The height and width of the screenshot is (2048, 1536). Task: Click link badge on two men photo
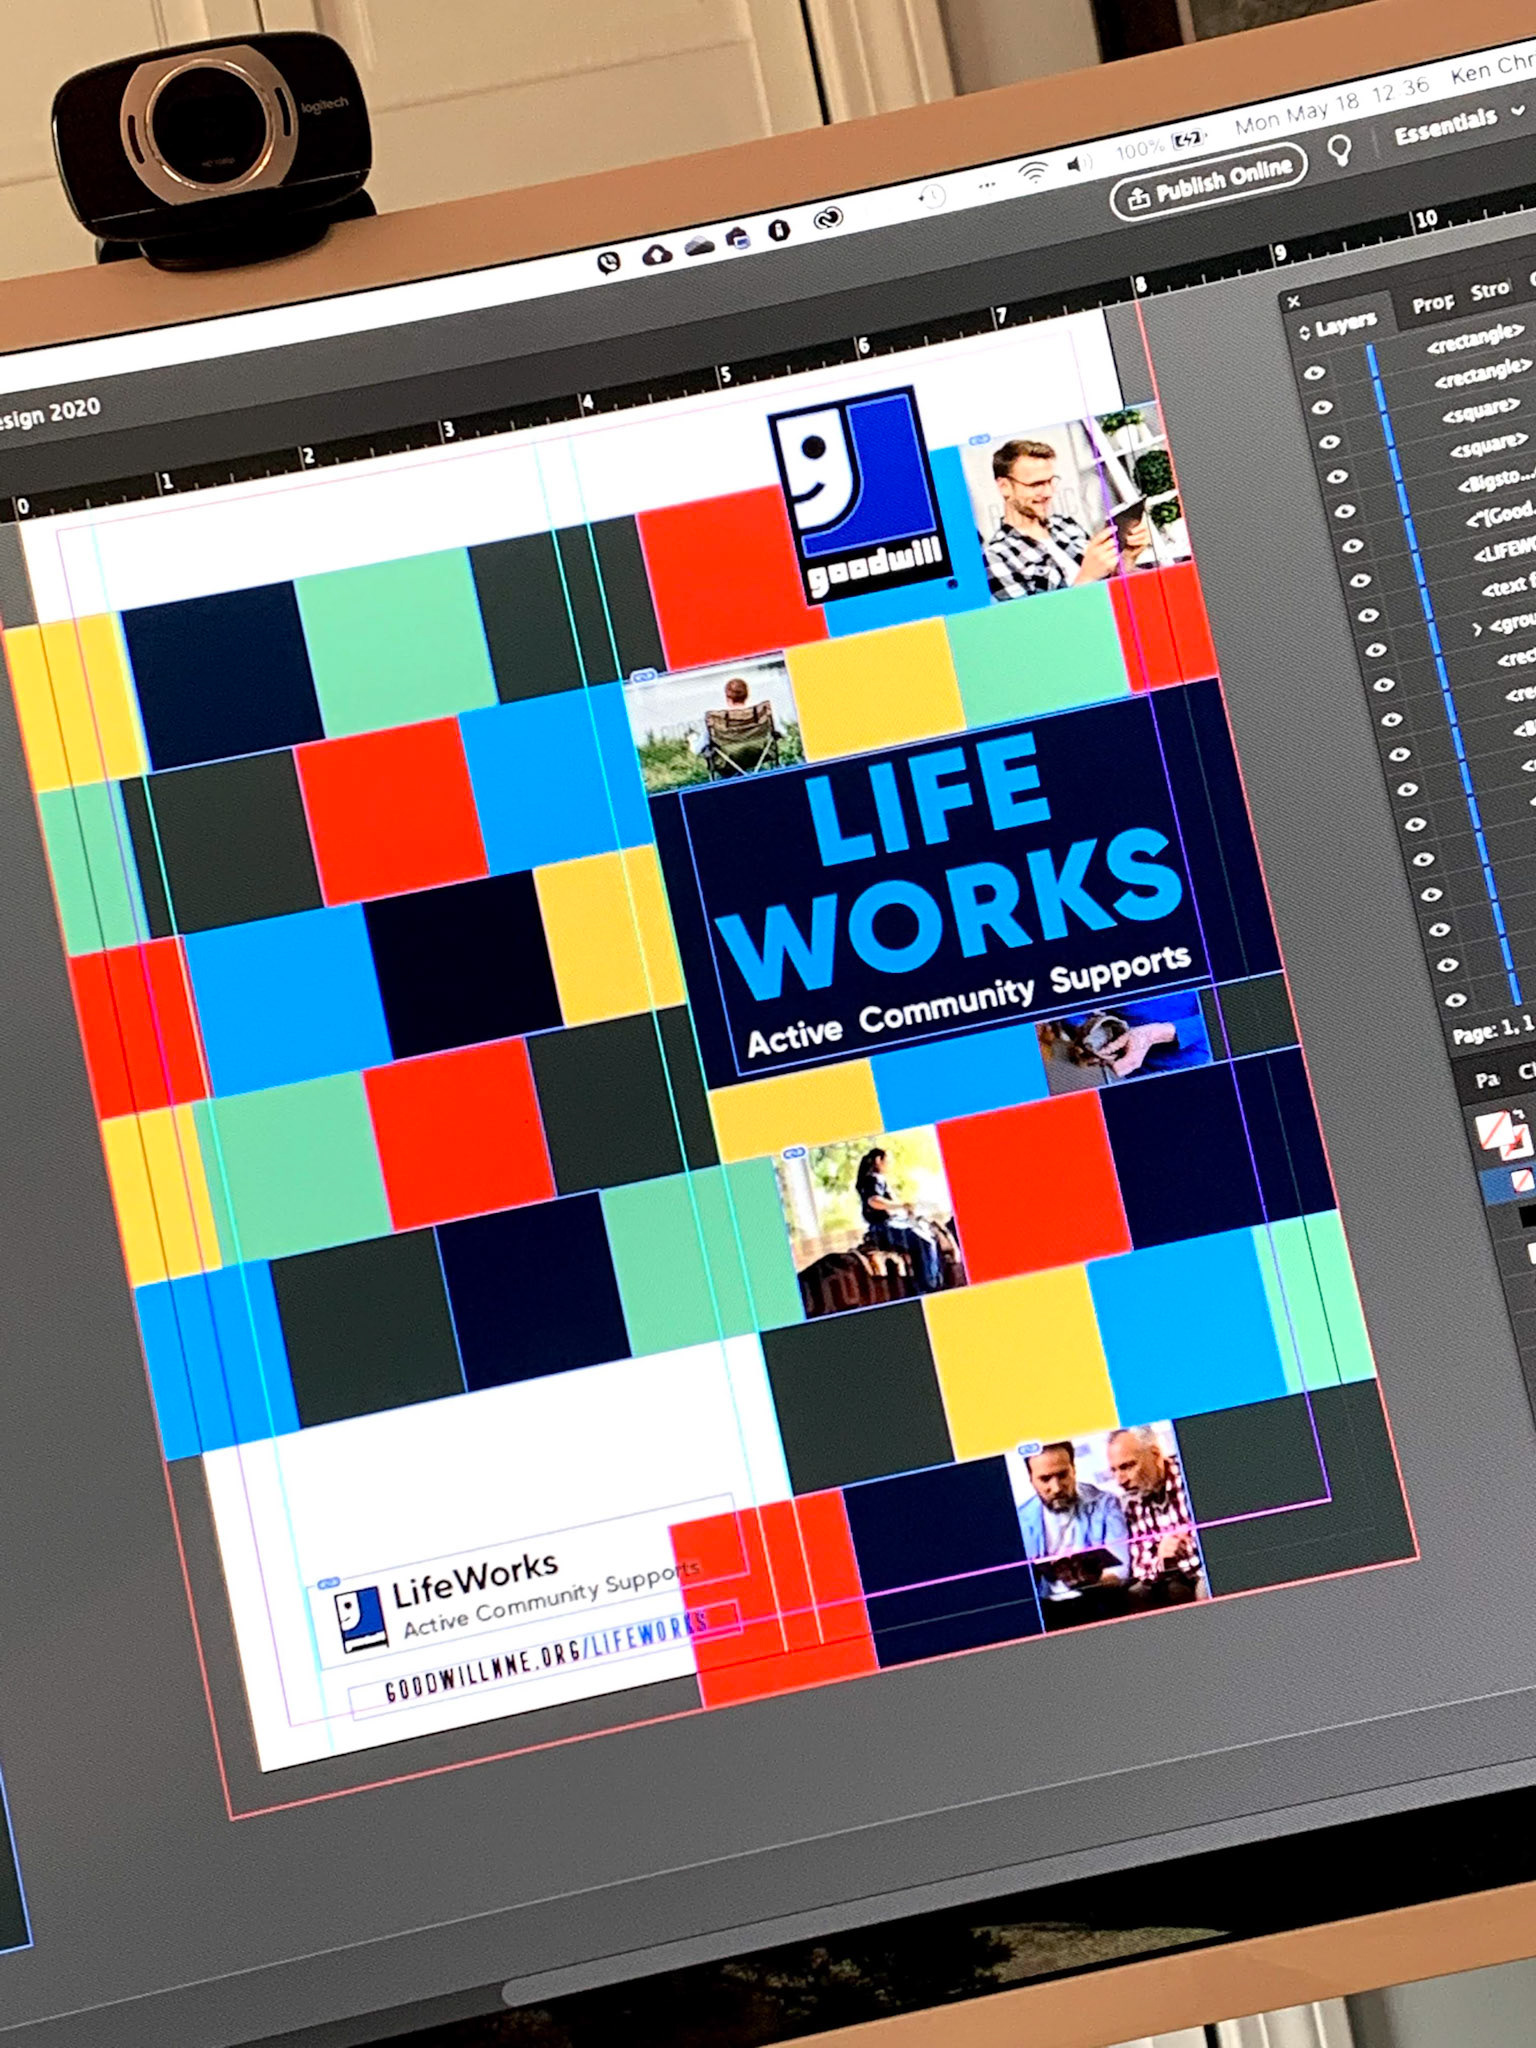click(1028, 1448)
